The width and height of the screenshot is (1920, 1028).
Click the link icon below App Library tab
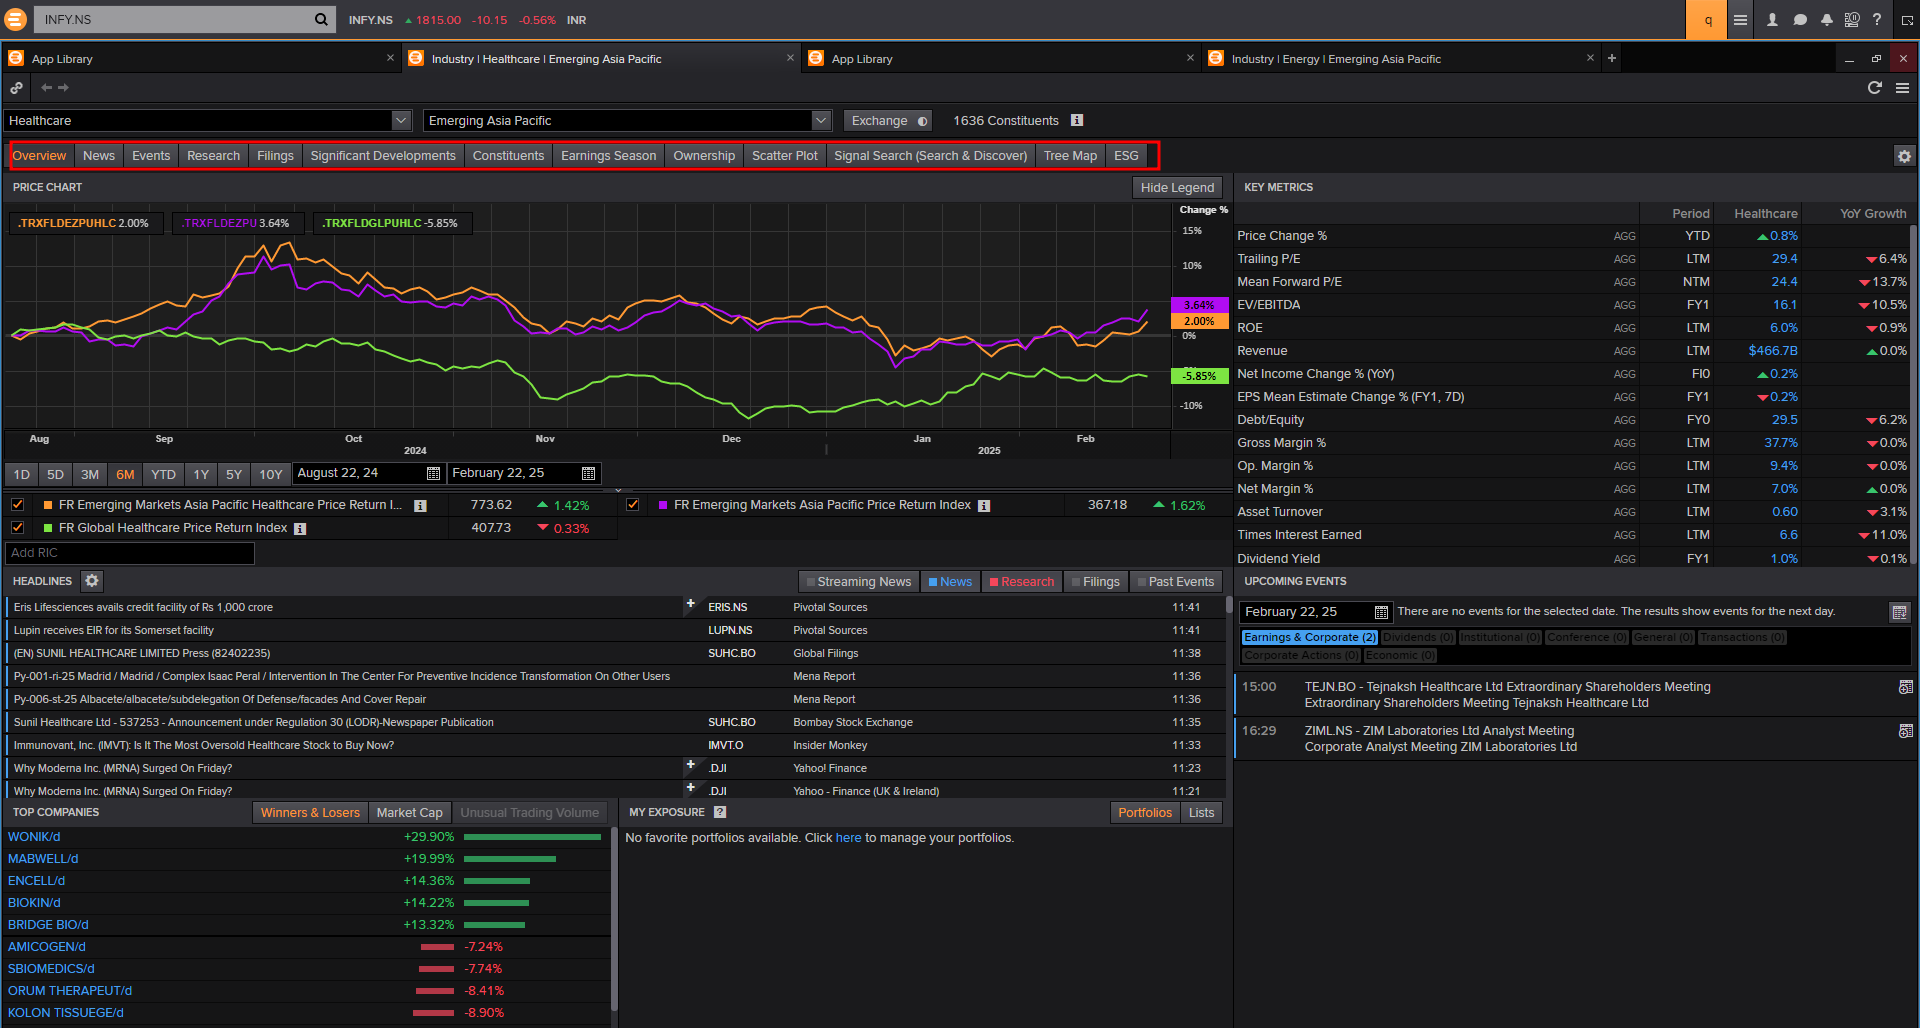pos(16,88)
